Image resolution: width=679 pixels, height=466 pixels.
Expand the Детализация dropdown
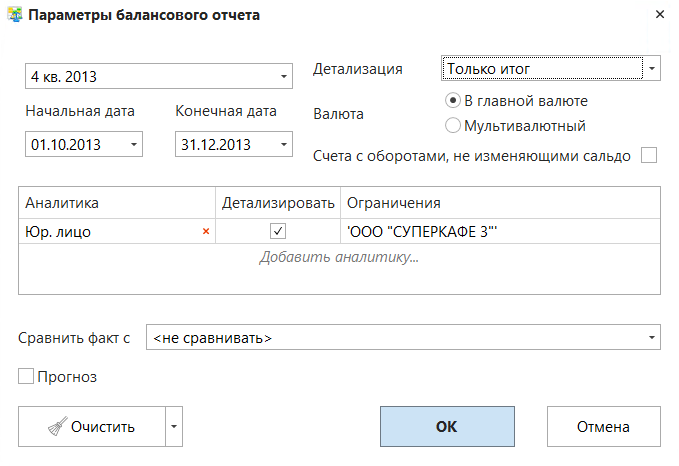click(652, 69)
